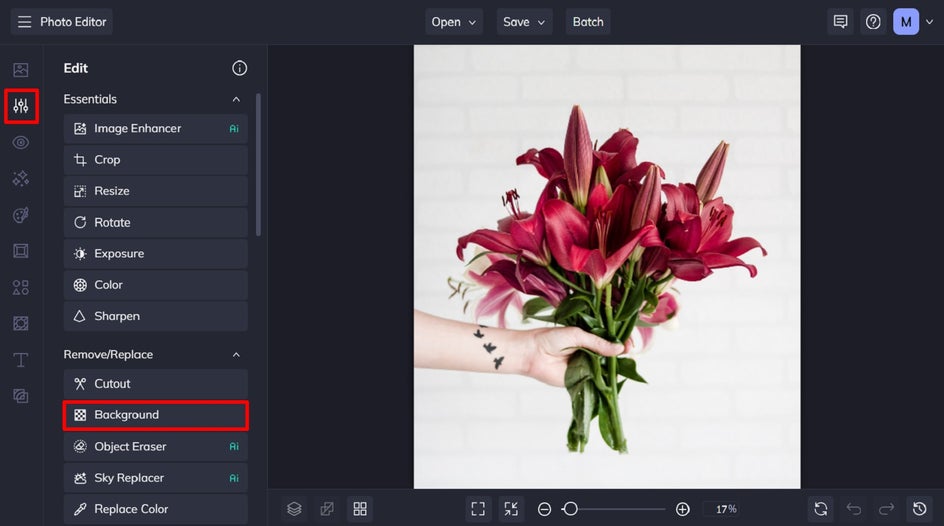Screen dimensions: 944x526
Task: Click the shrink to fit arrows icon
Action: pyautogui.click(x=511, y=509)
